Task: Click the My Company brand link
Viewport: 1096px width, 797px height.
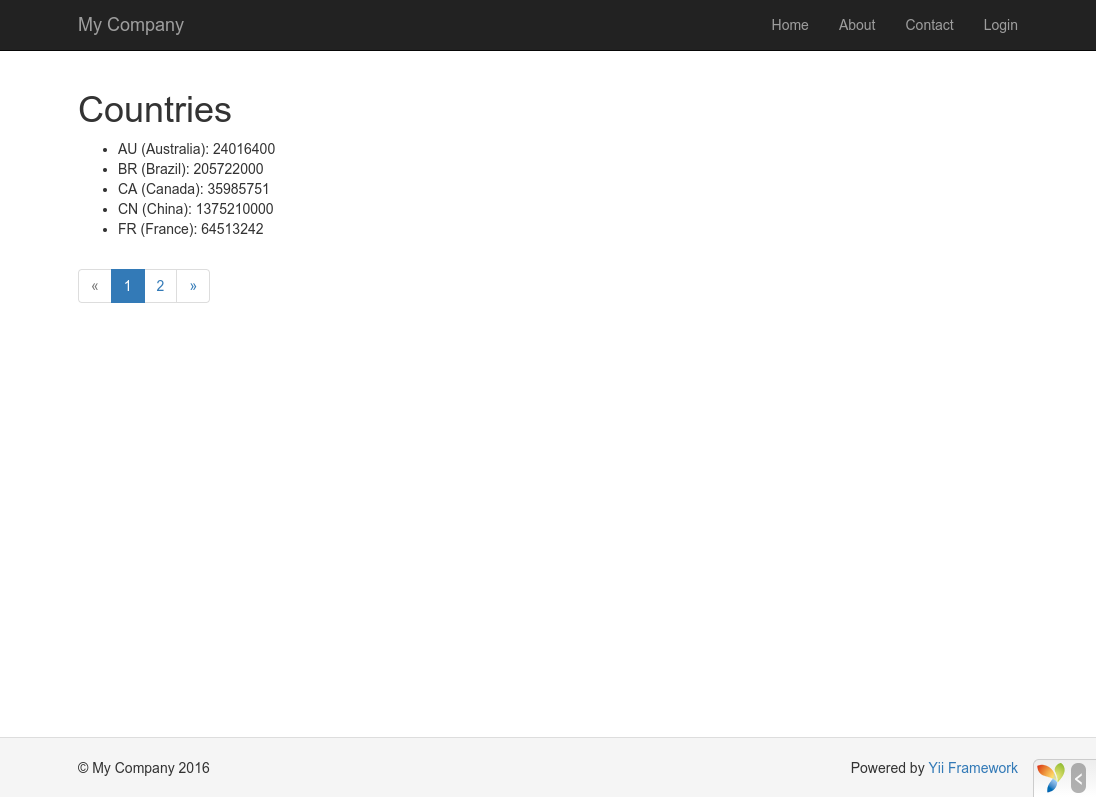Action: [x=131, y=25]
